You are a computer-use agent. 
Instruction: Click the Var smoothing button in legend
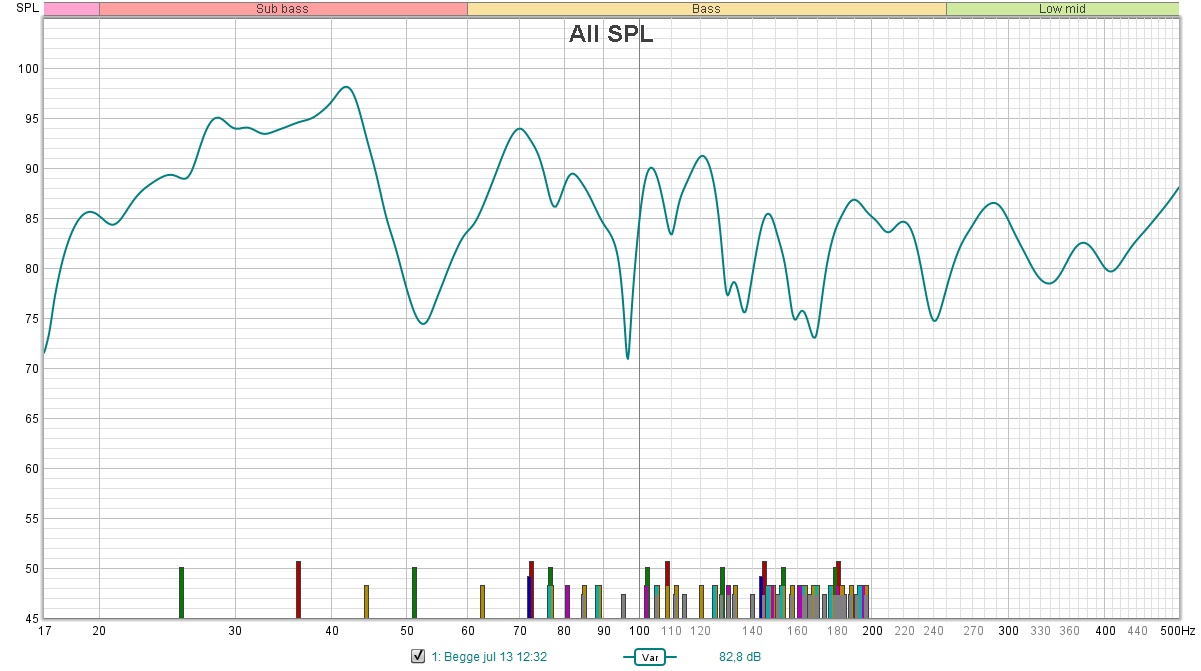[649, 657]
